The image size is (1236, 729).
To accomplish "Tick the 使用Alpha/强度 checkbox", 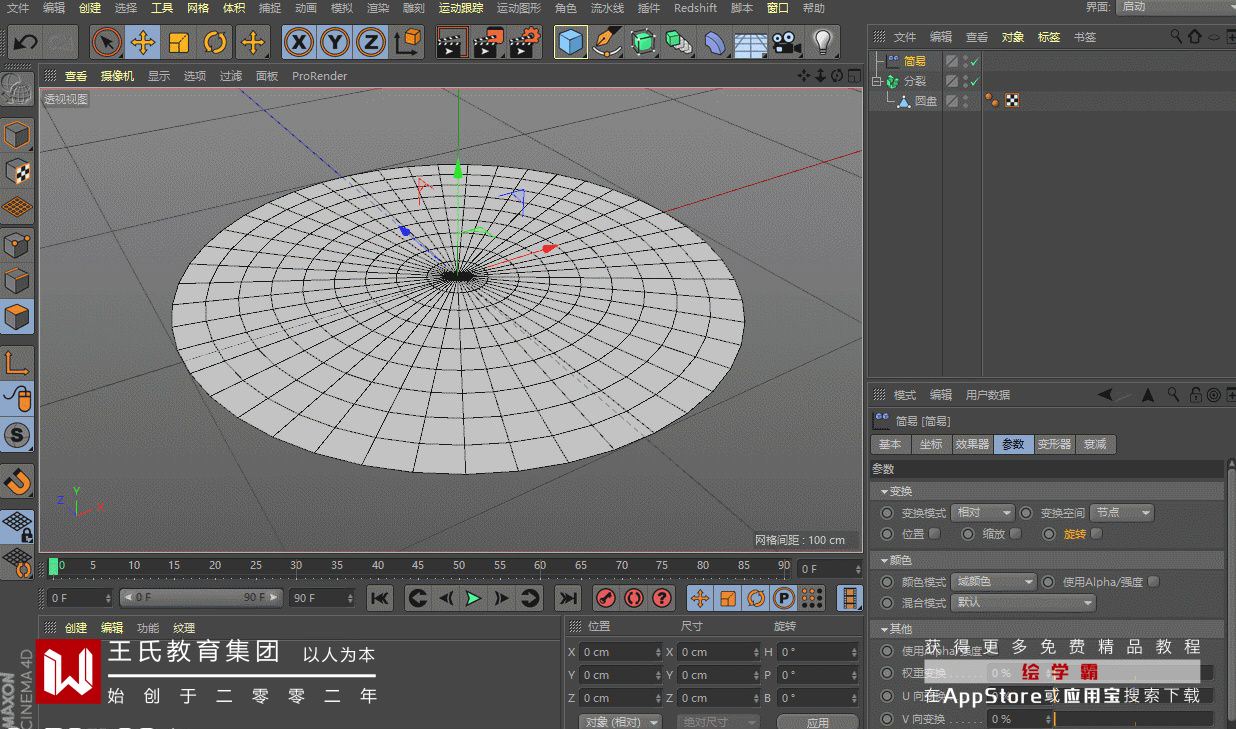I will click(1154, 582).
